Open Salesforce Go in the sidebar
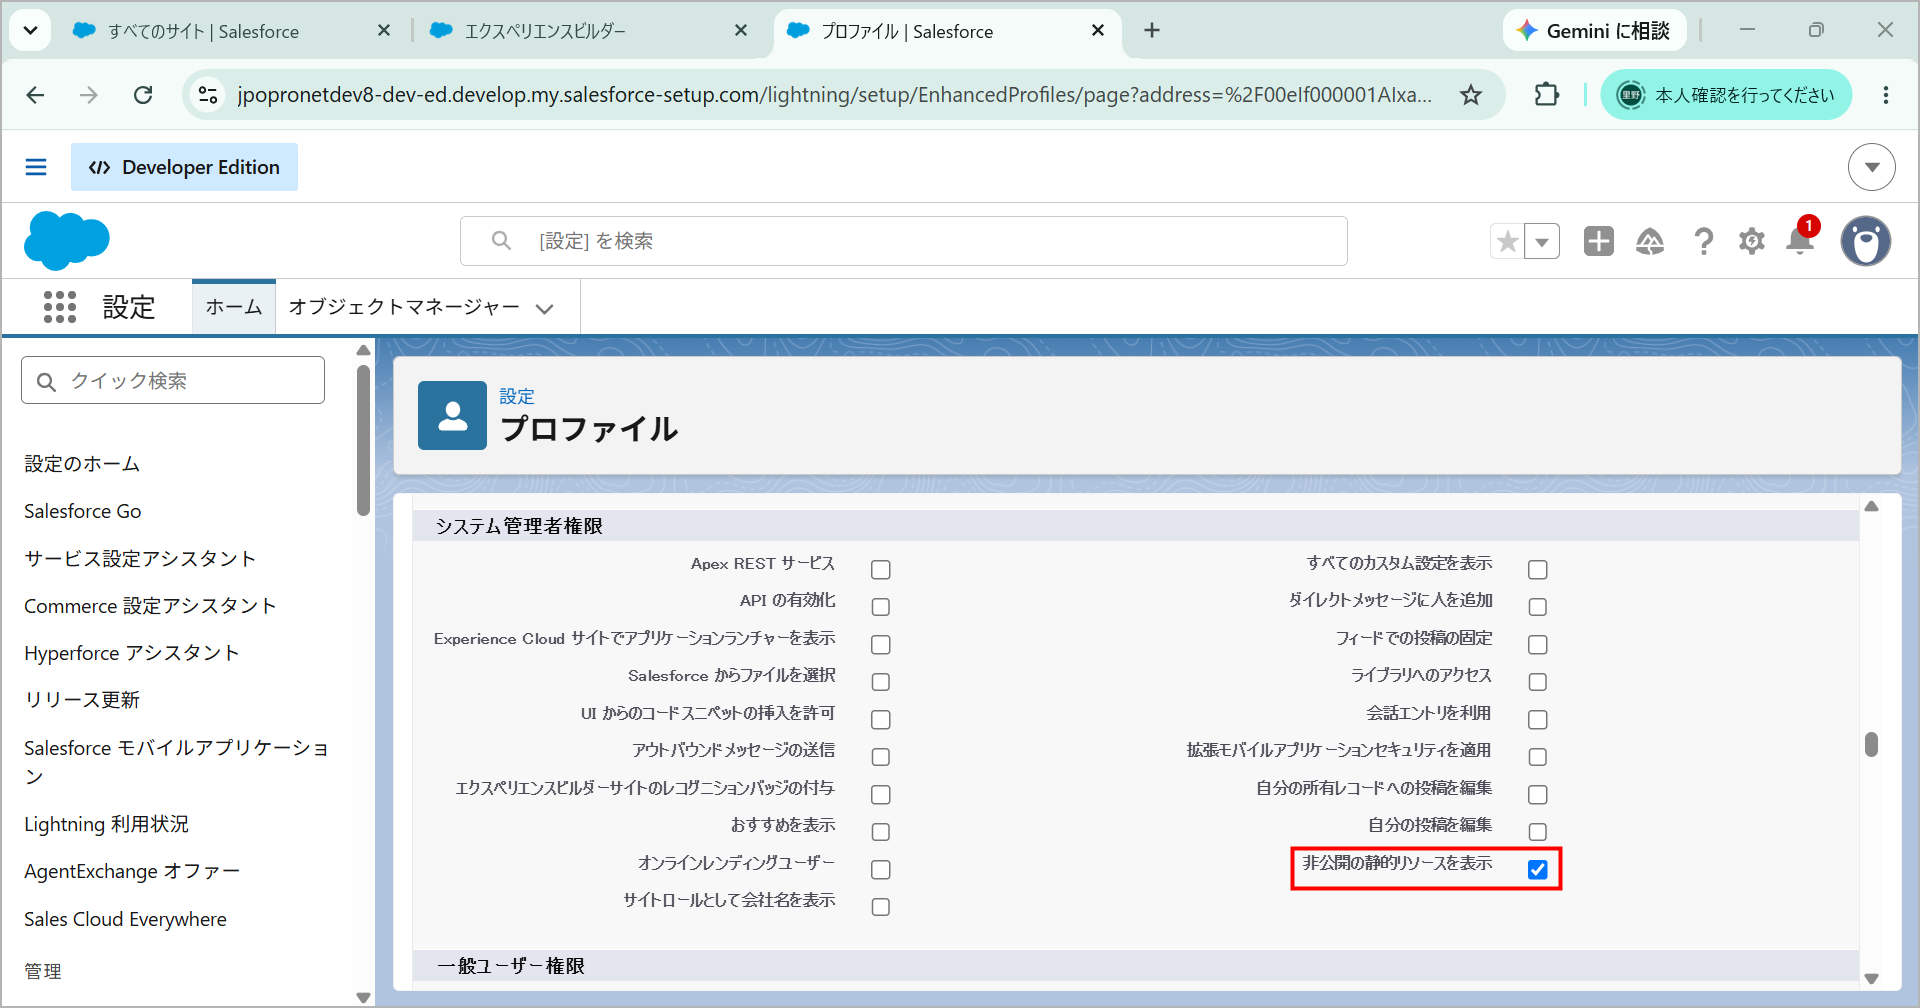 point(83,511)
